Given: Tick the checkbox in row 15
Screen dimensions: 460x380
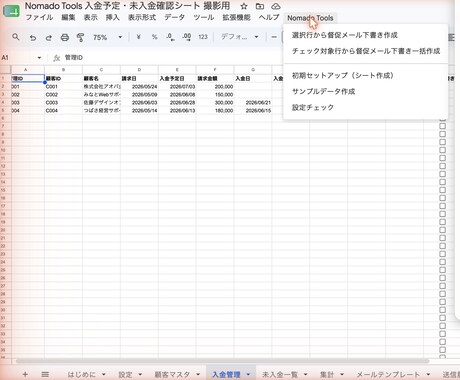Looking at the screenshot, I should [x=443, y=190].
